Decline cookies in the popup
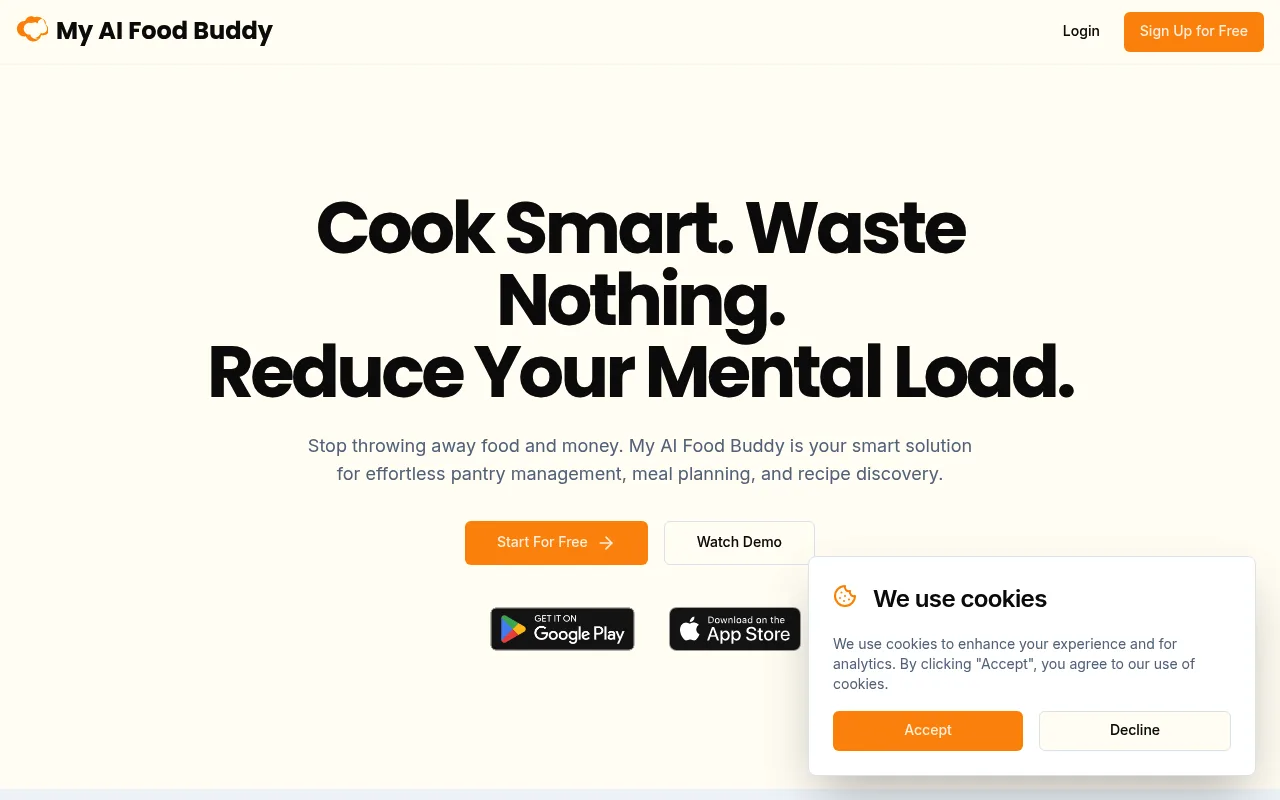This screenshot has height=800, width=1280. (1135, 731)
